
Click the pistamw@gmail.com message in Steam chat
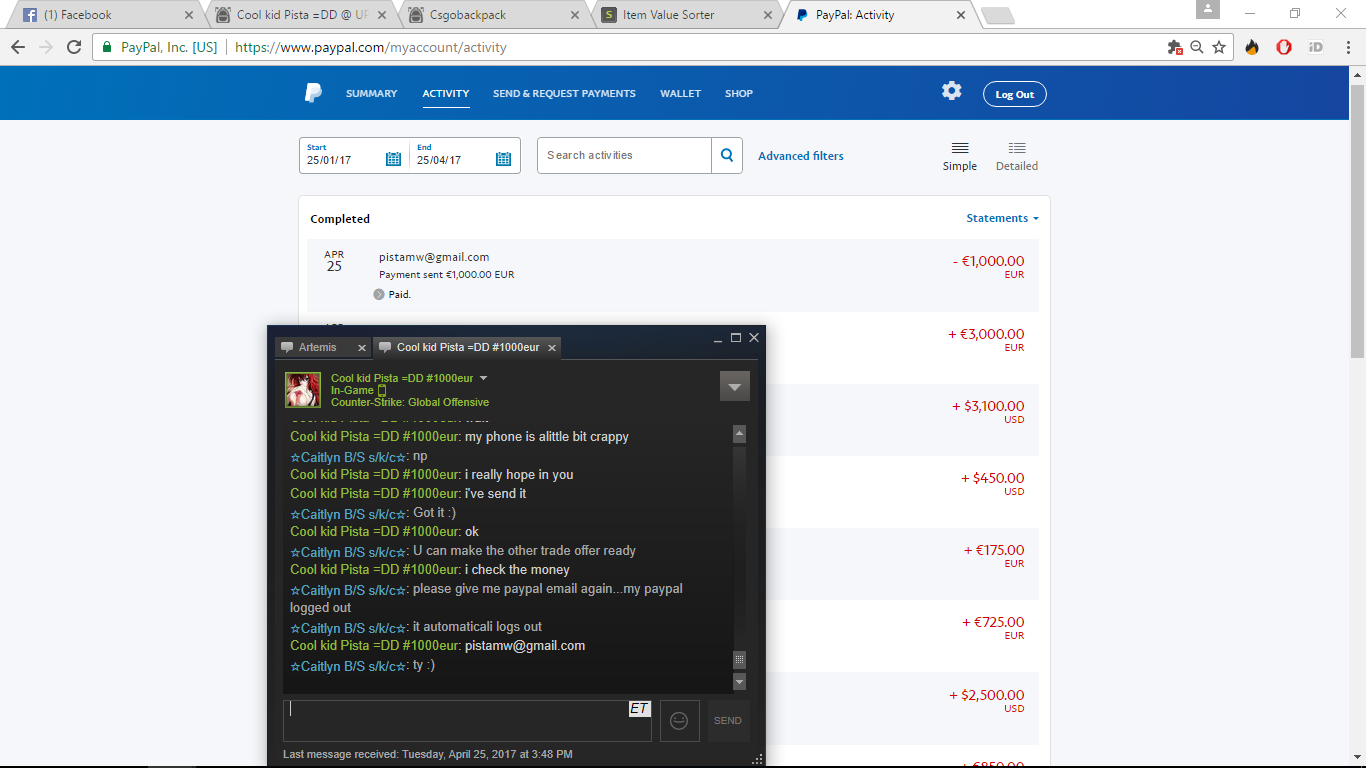pos(525,646)
